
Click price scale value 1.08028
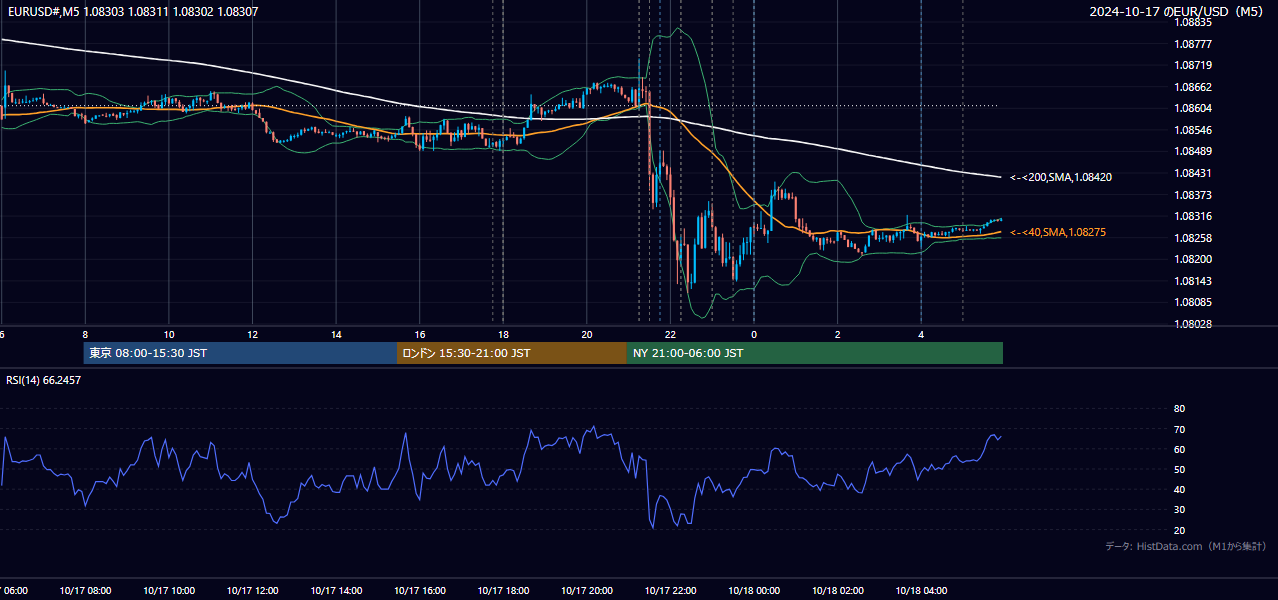(x=1193, y=324)
